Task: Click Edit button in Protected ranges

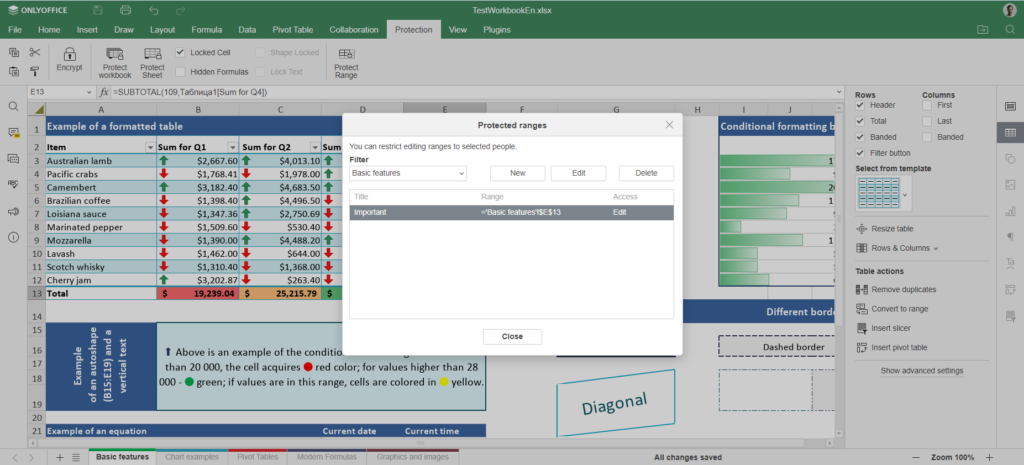Action: pos(578,173)
